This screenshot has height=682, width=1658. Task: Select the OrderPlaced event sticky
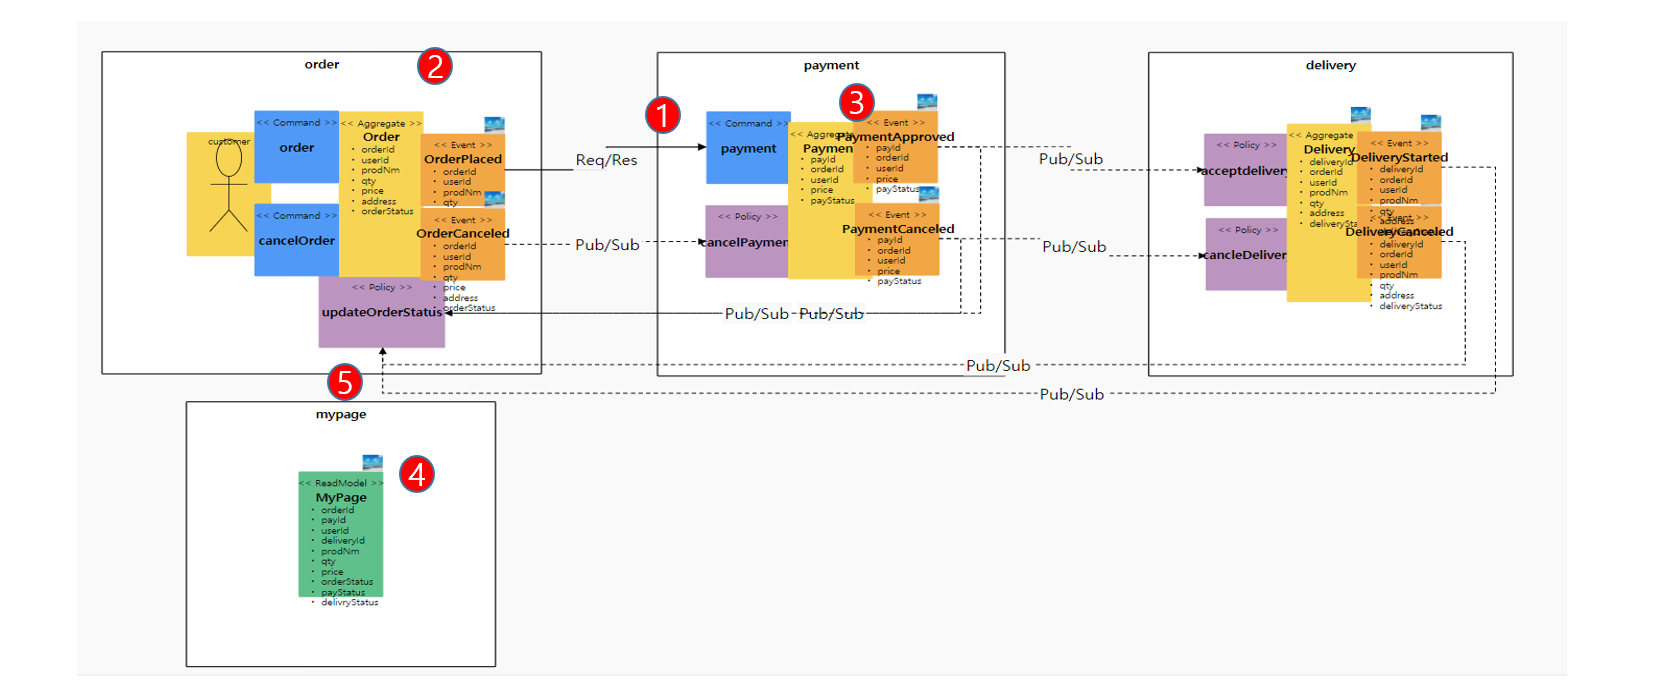pyautogui.click(x=463, y=170)
